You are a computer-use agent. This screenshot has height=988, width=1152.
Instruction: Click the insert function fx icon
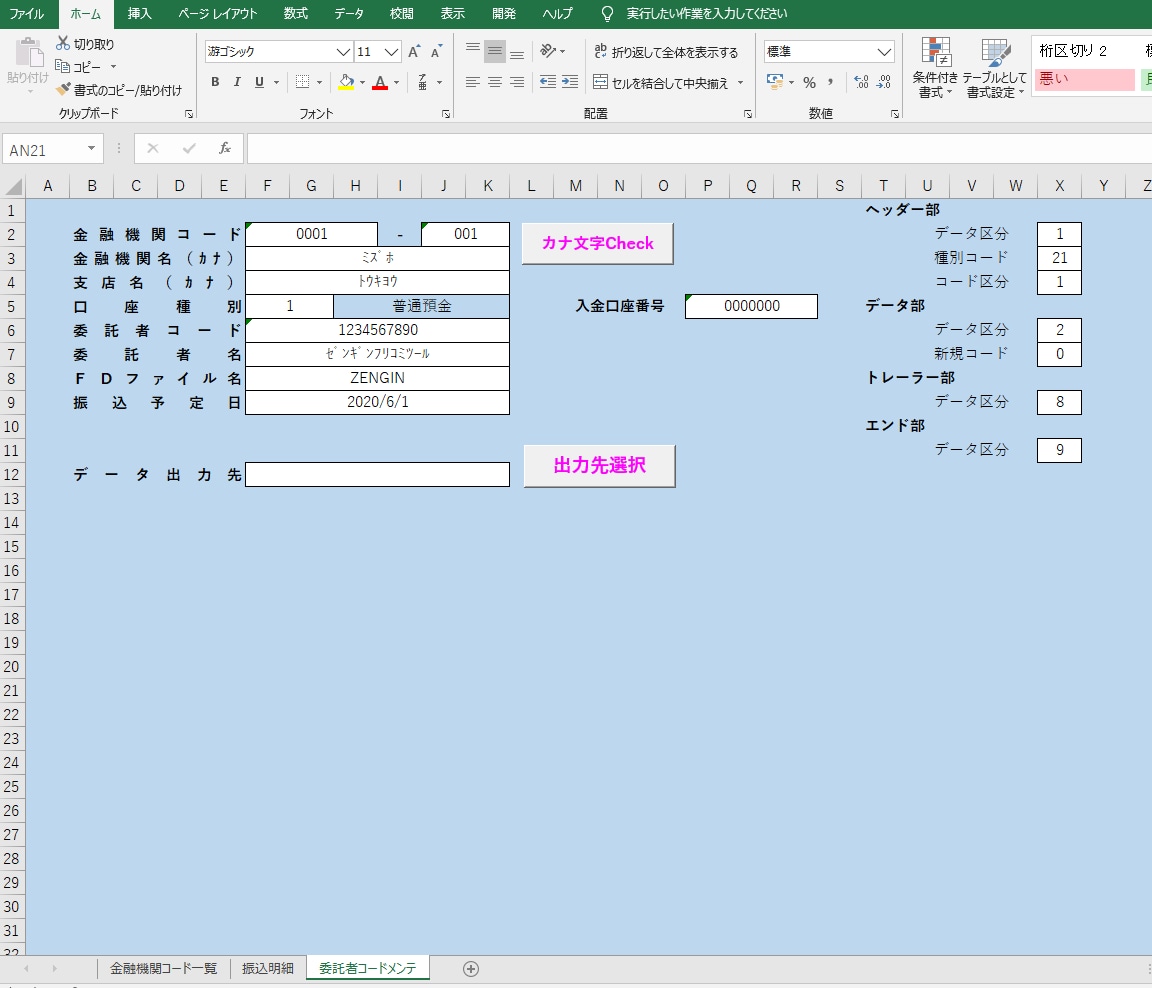point(225,149)
